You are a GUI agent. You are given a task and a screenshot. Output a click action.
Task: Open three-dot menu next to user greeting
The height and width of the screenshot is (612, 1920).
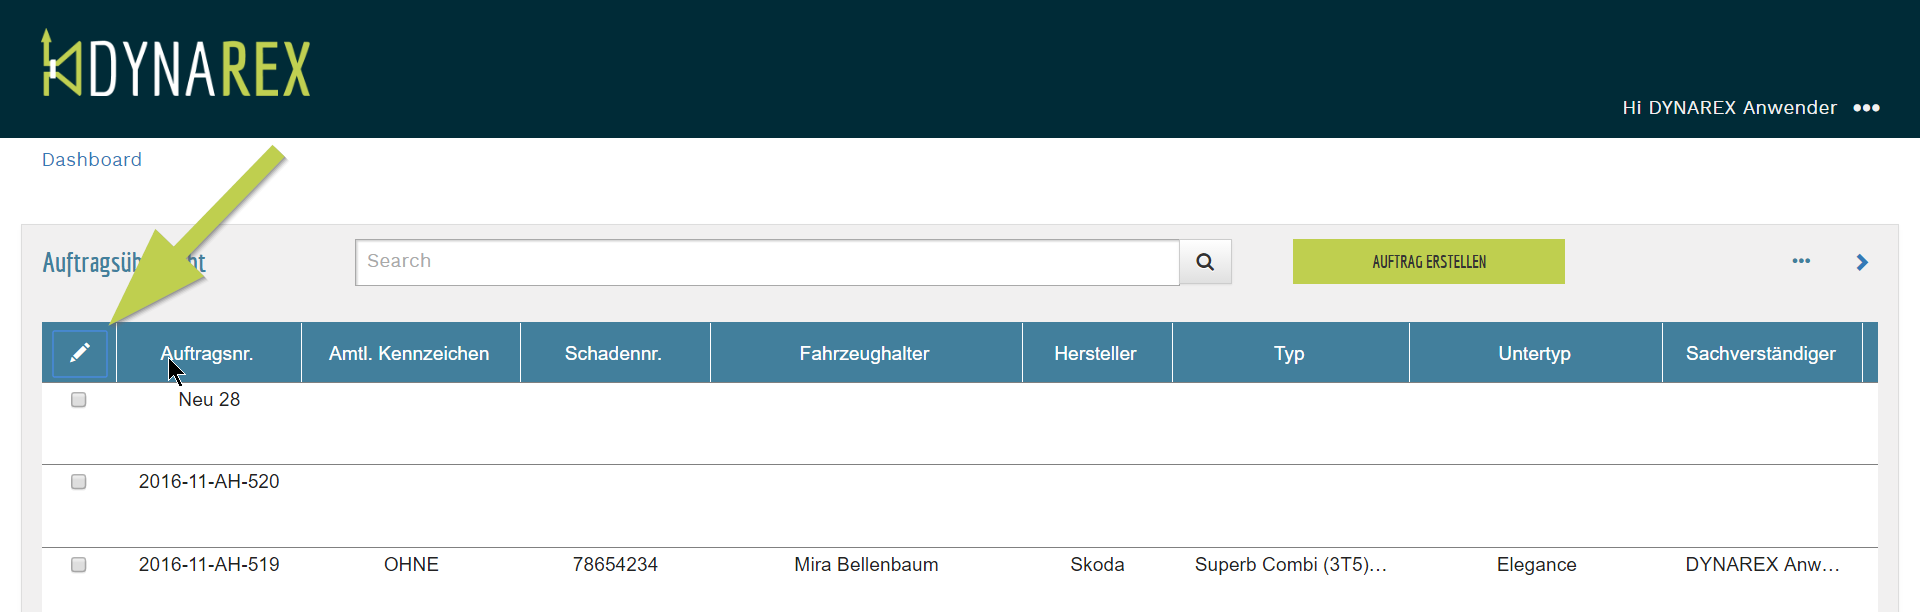1866,108
